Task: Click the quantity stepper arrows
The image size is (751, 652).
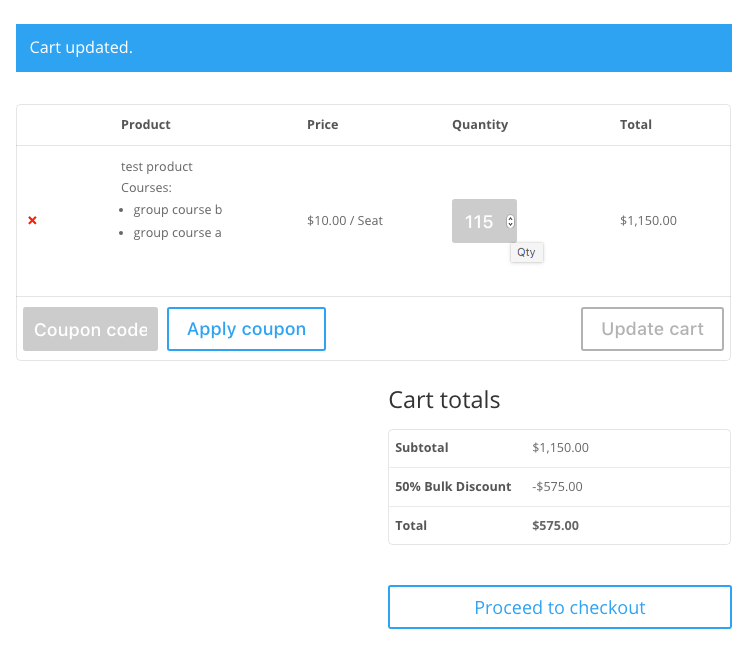Action: point(510,221)
